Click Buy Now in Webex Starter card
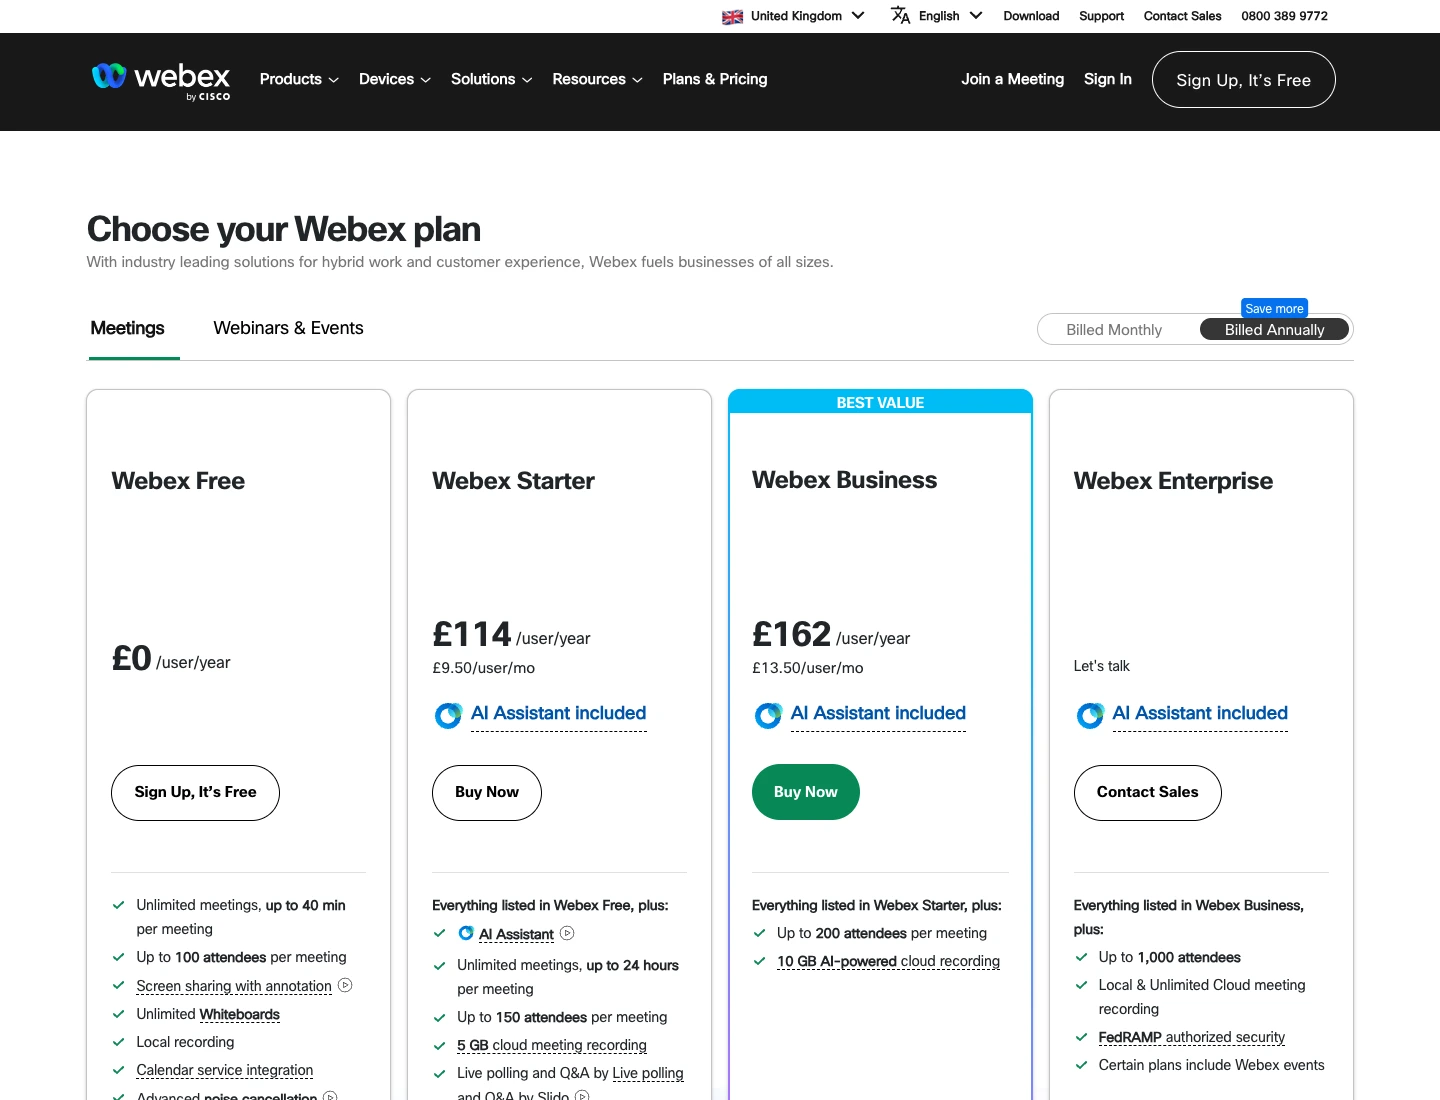Viewport: 1440px width, 1100px height. point(487,793)
